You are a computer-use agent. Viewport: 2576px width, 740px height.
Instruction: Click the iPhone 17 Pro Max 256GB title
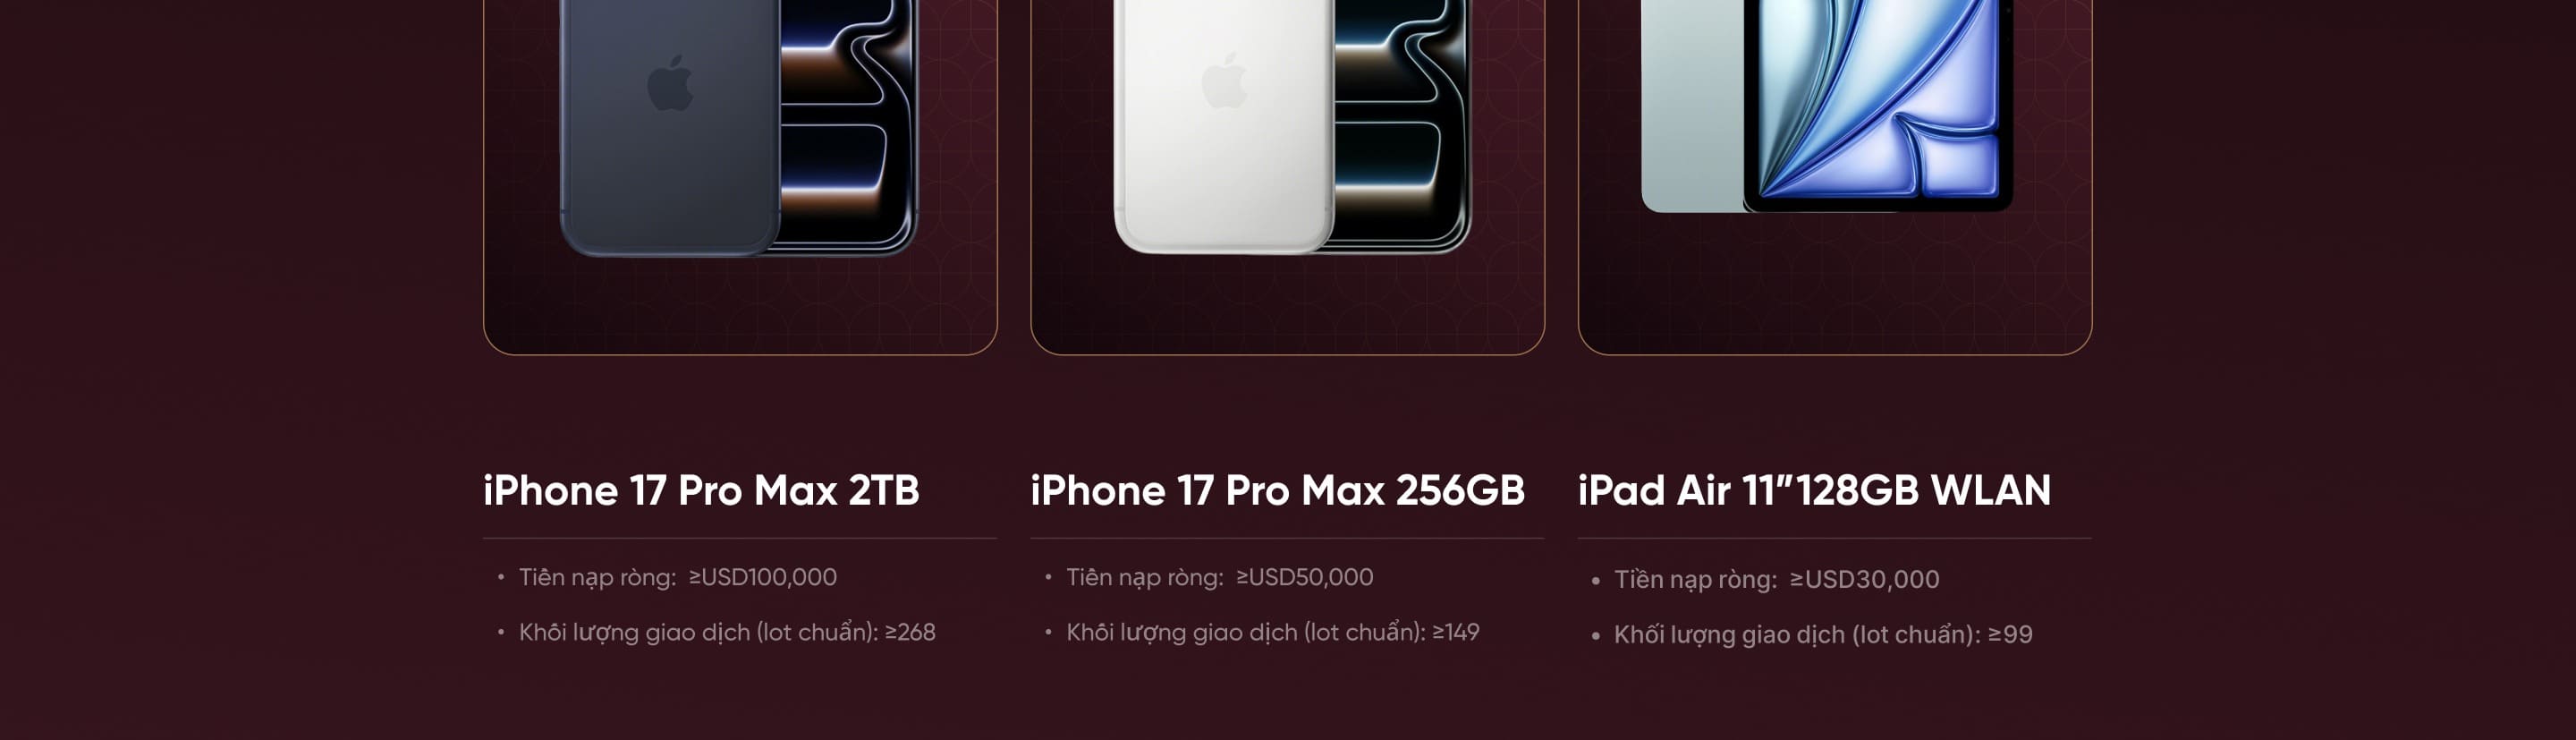[x=1277, y=491]
